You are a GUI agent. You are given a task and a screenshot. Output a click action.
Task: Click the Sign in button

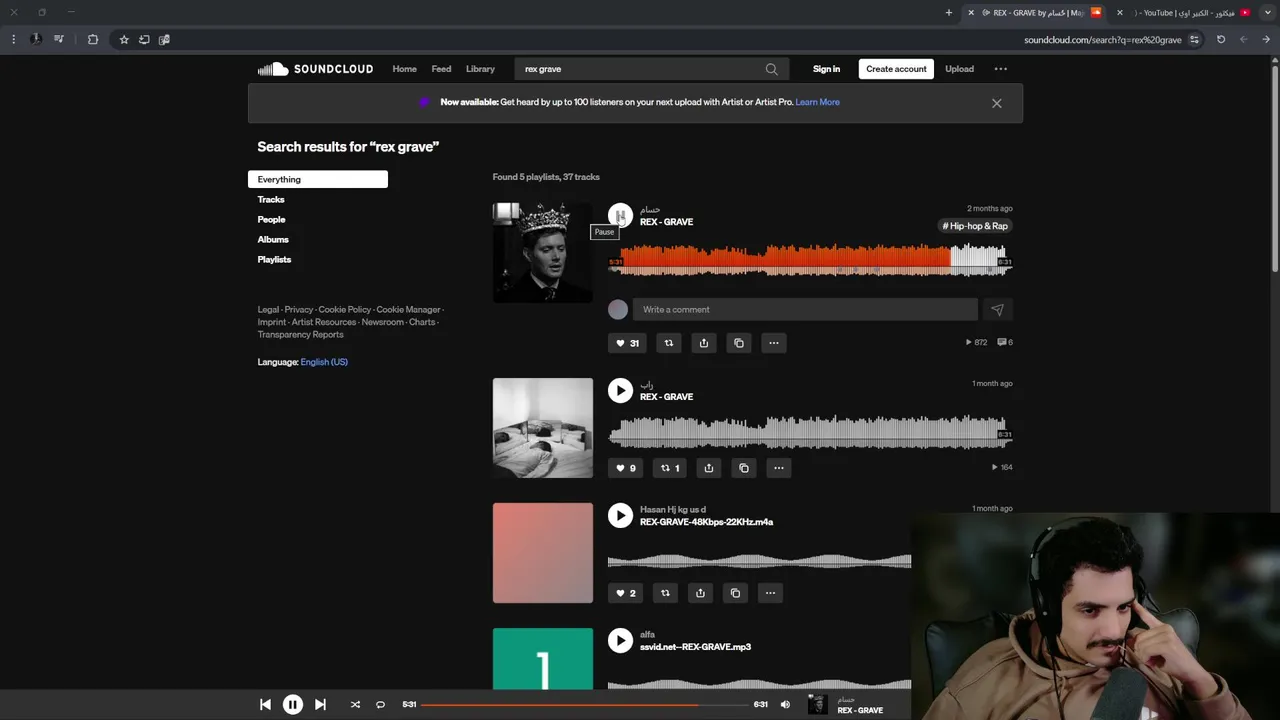[x=826, y=69]
